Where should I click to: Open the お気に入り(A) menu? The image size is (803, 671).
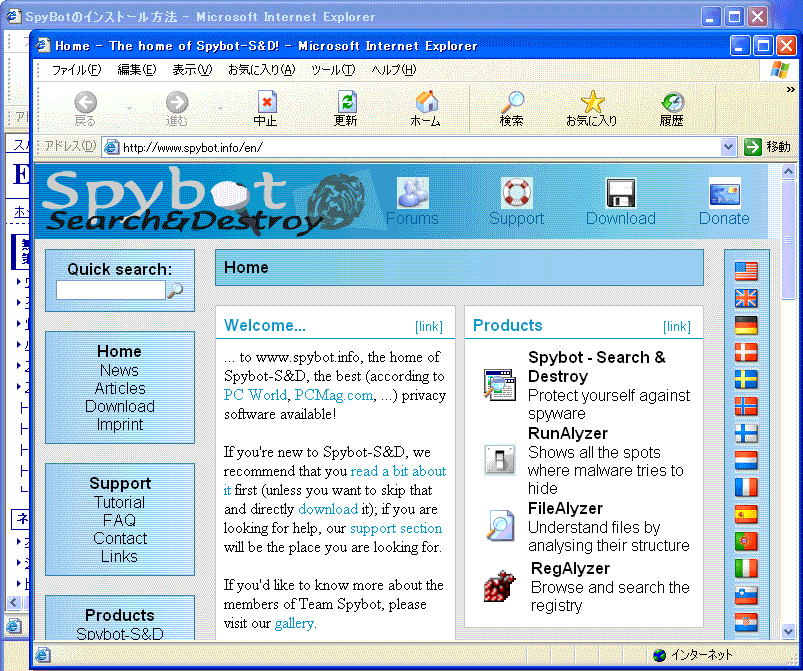click(x=262, y=70)
